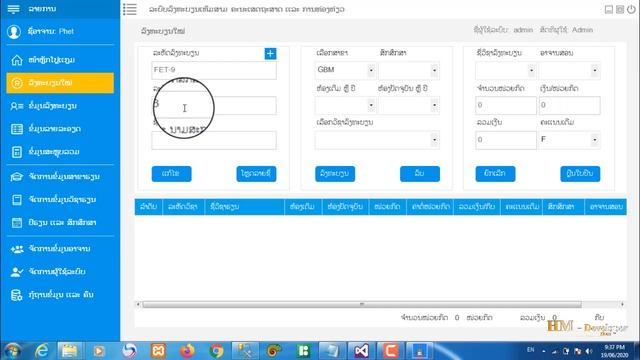
Task: Click the blue plus button above the FET-9 field
Action: (270, 53)
